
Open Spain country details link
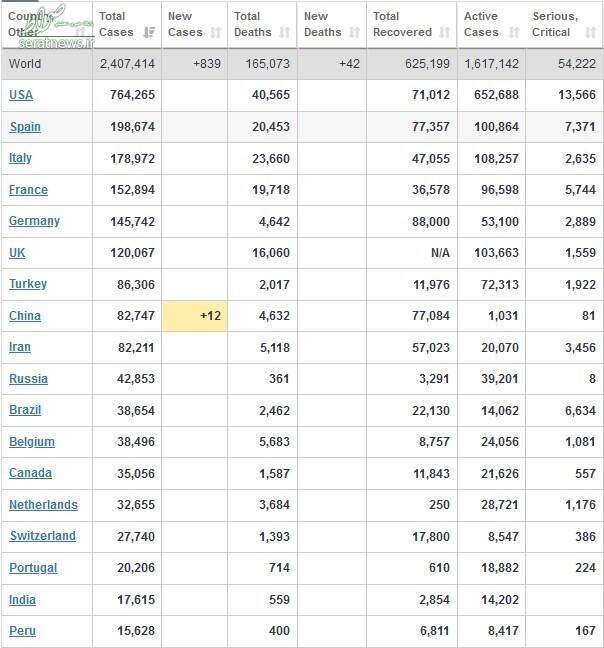(25, 127)
